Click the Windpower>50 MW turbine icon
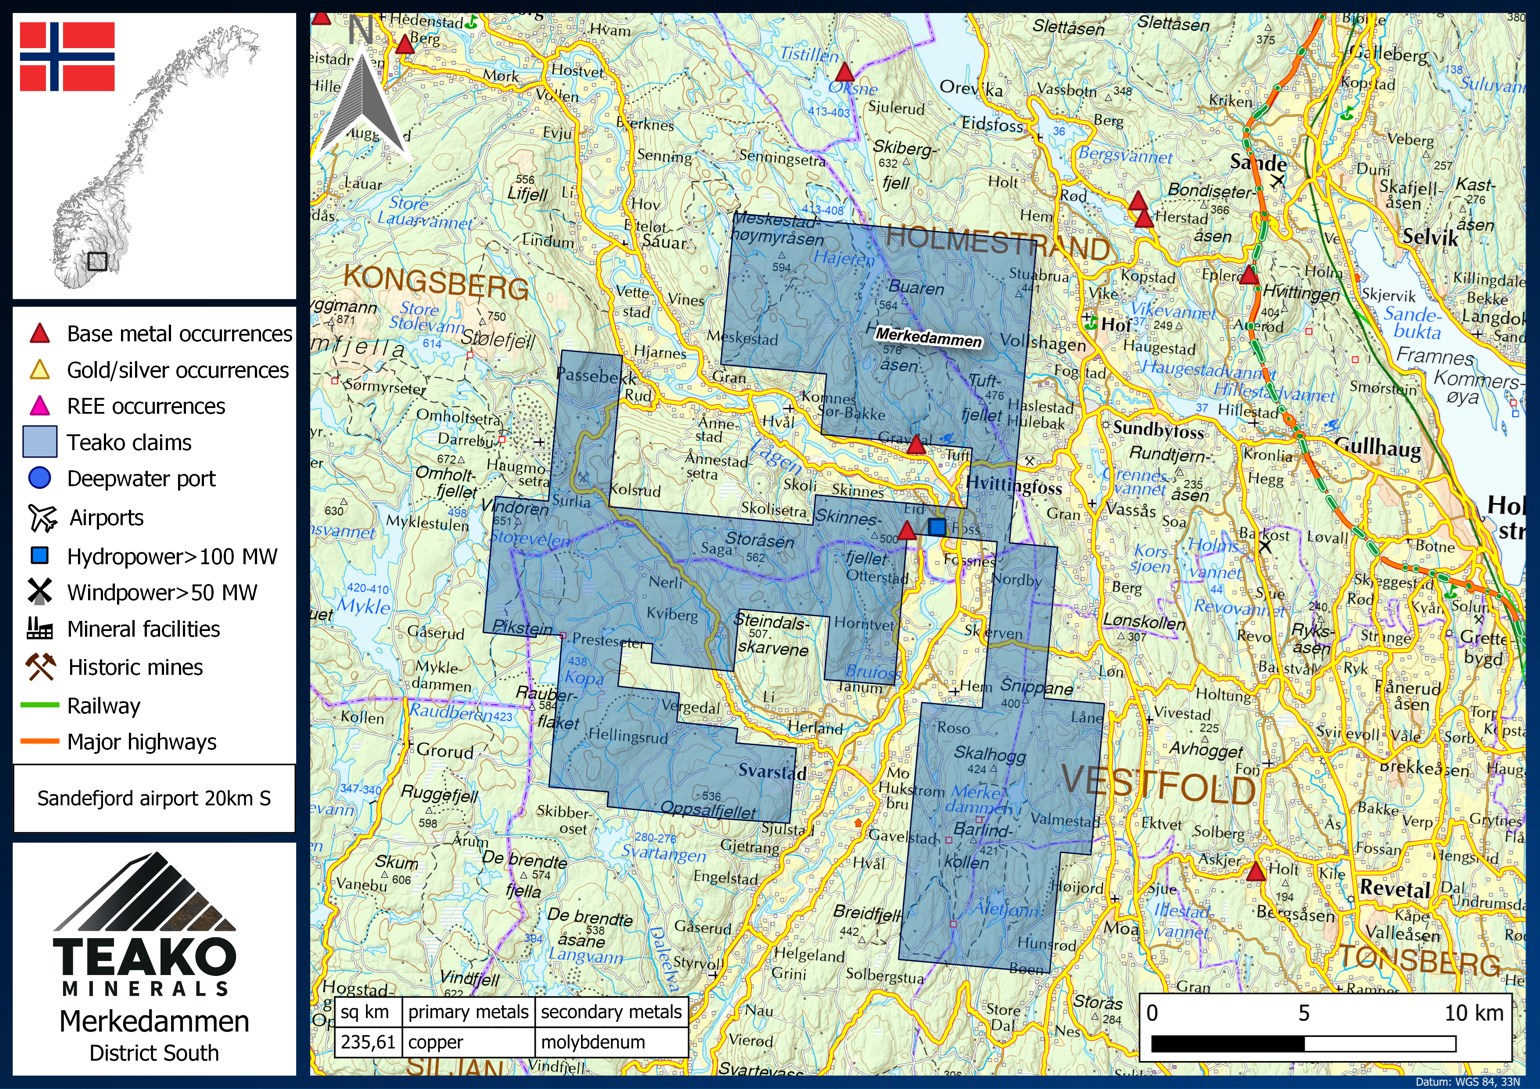This screenshot has width=1540, height=1089. click(39, 592)
